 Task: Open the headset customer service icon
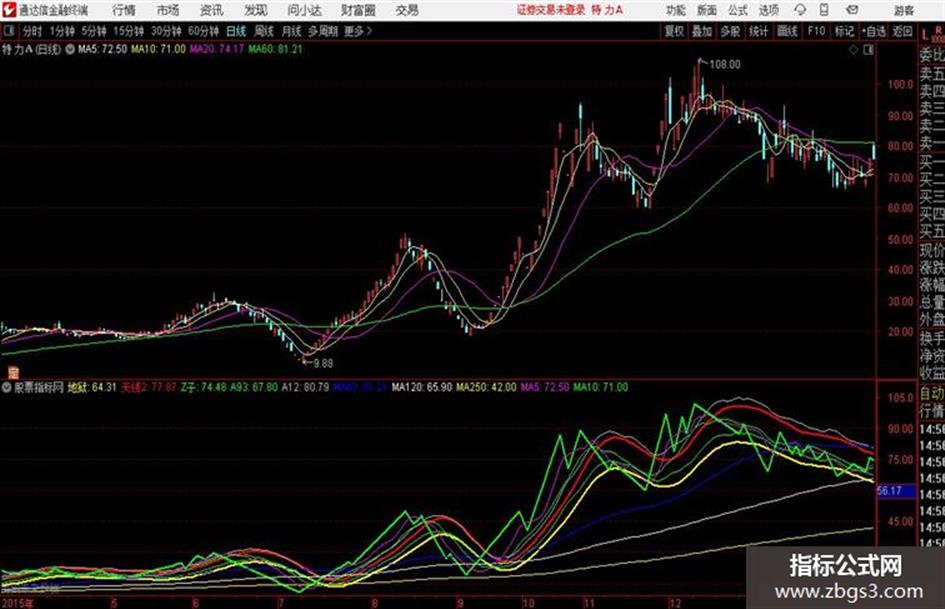point(800,10)
